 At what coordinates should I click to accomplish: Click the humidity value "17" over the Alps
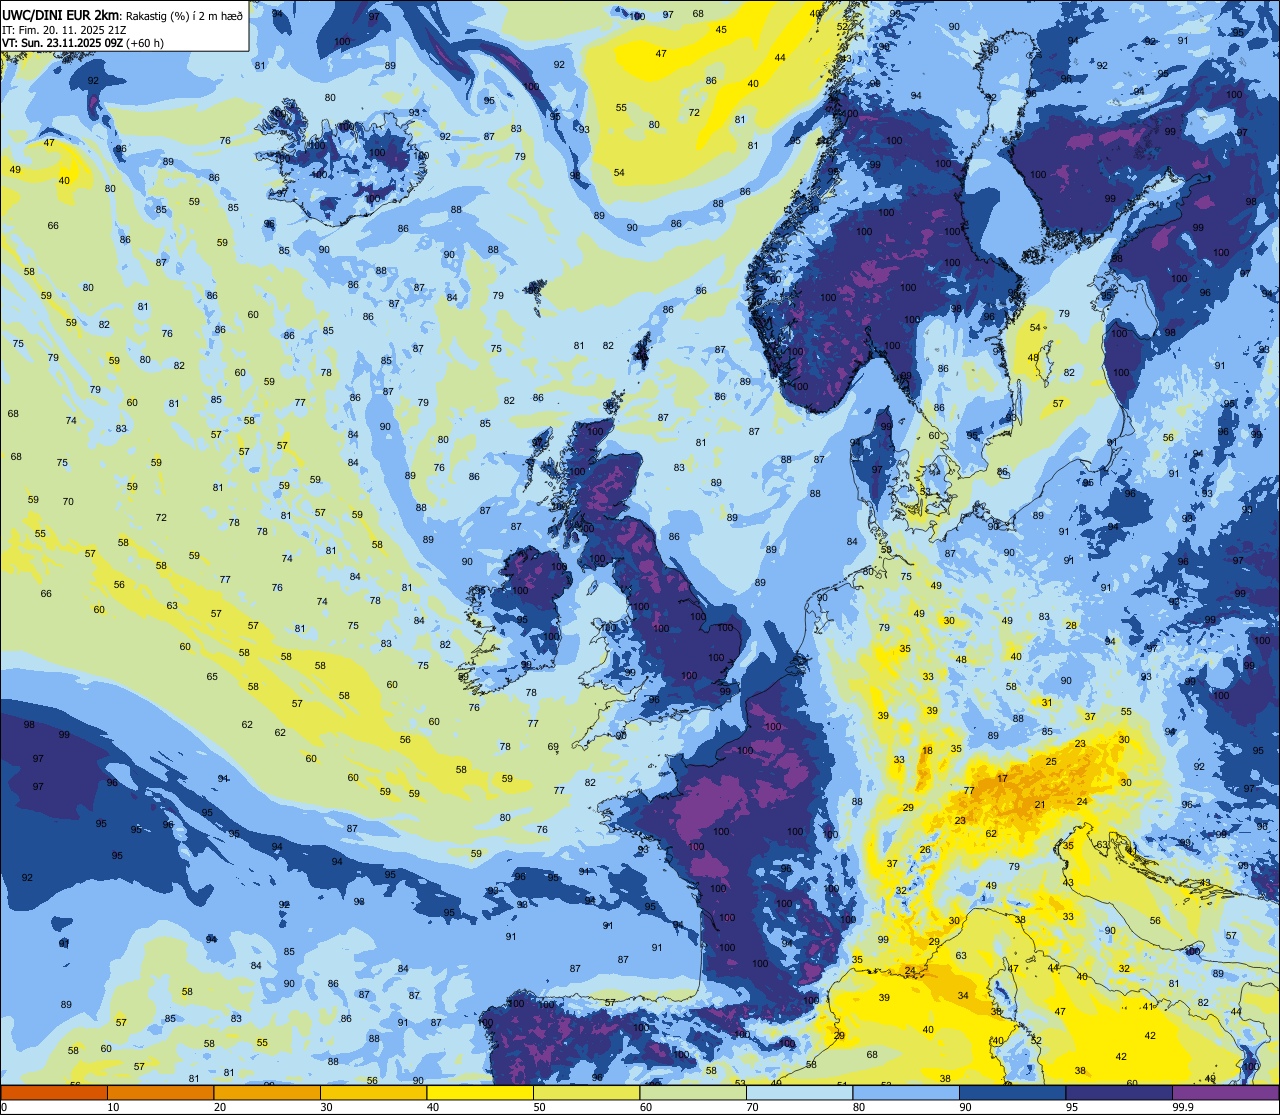(1002, 778)
